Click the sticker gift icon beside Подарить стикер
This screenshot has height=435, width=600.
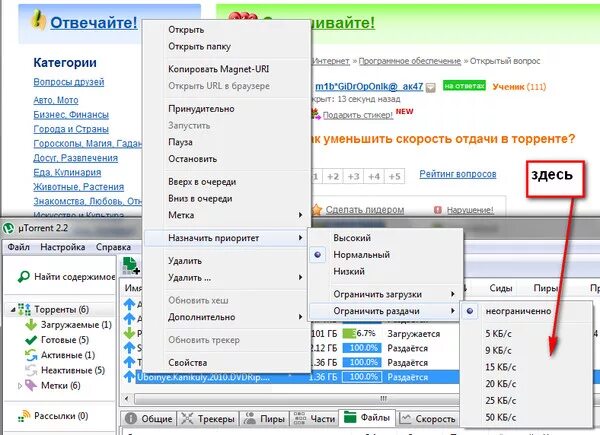click(x=316, y=114)
